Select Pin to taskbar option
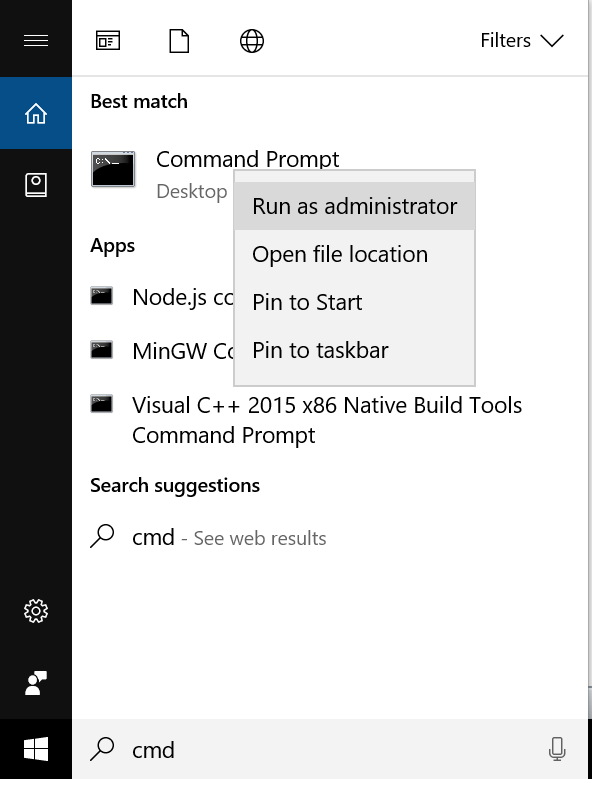592x788 pixels. (354, 350)
